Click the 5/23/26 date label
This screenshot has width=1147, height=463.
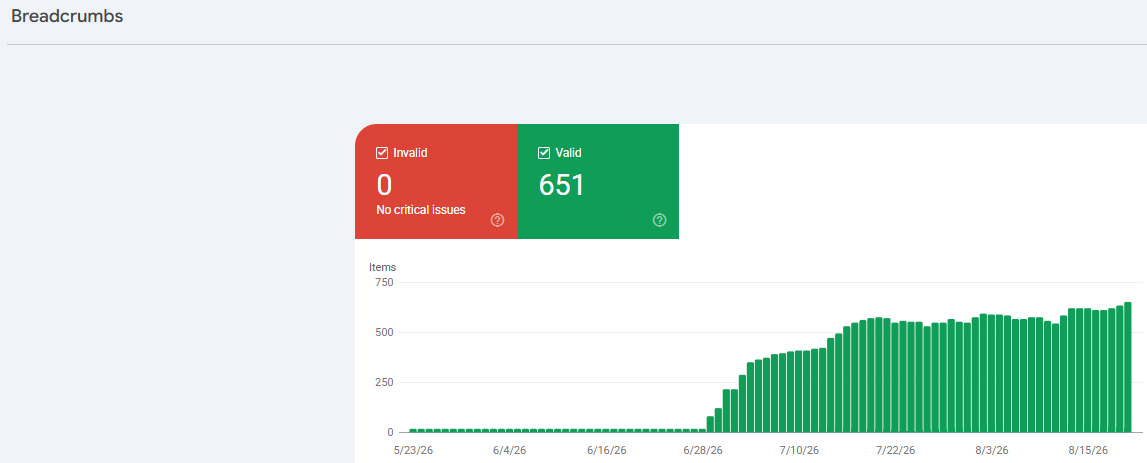pyautogui.click(x=413, y=449)
